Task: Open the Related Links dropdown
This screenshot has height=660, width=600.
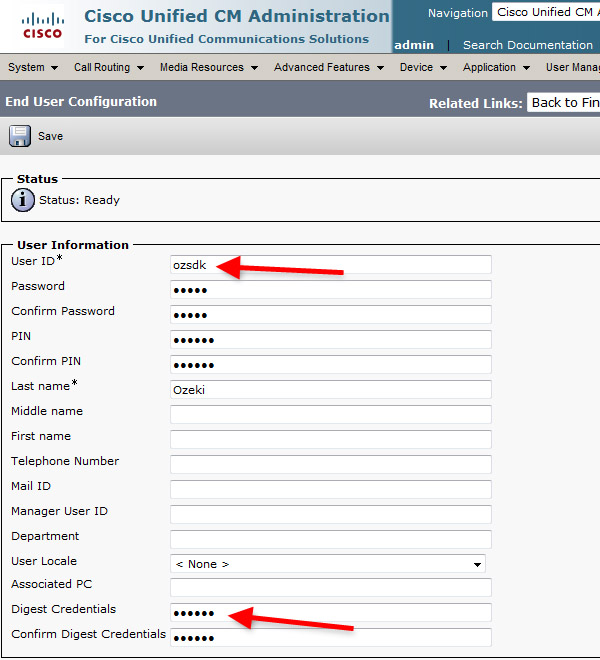Action: [x=563, y=103]
